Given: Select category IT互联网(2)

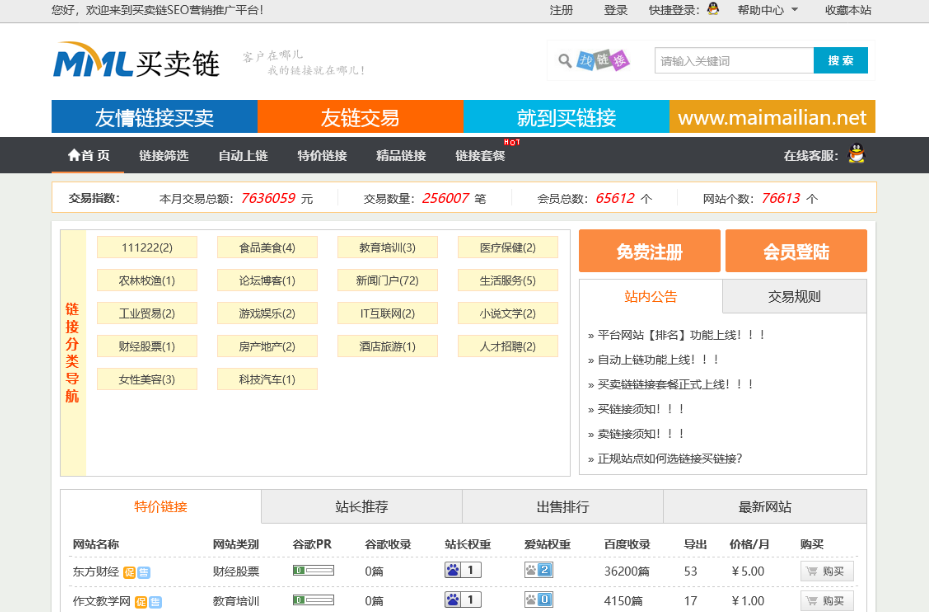Looking at the screenshot, I should point(387,313).
